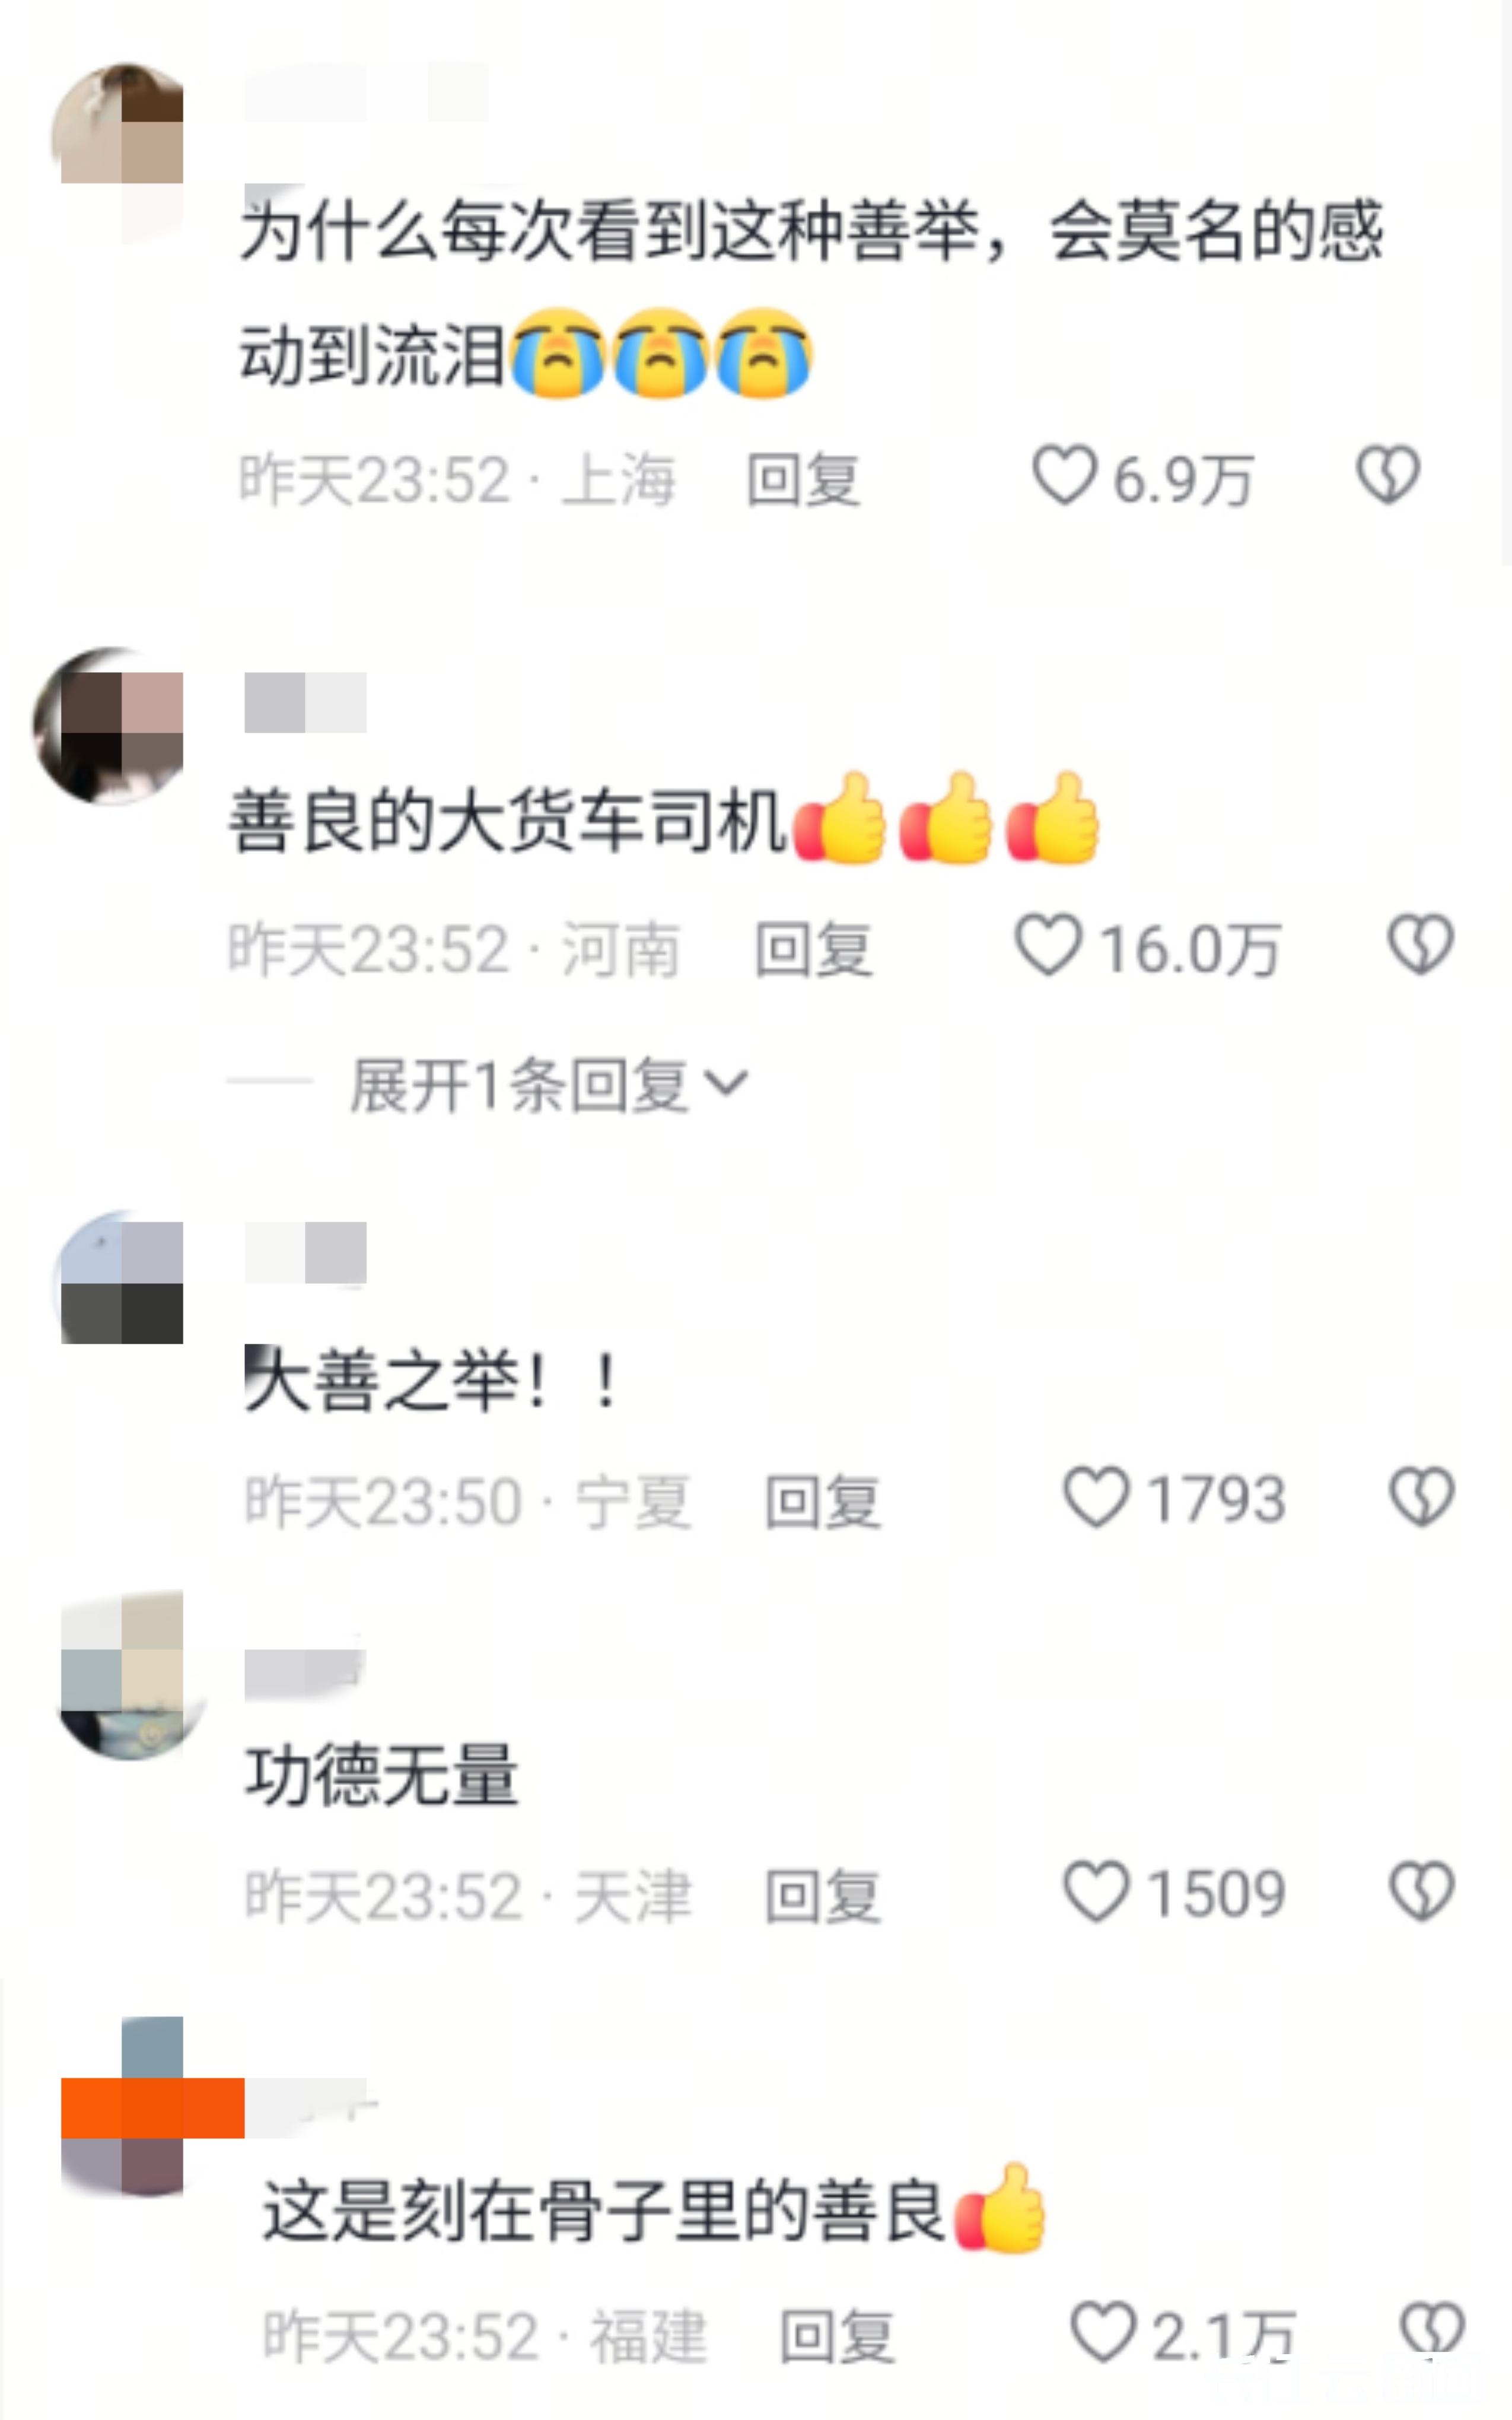Reply to the Henan truck driver comment
The height and width of the screenshot is (2420, 1512).
click(813, 949)
